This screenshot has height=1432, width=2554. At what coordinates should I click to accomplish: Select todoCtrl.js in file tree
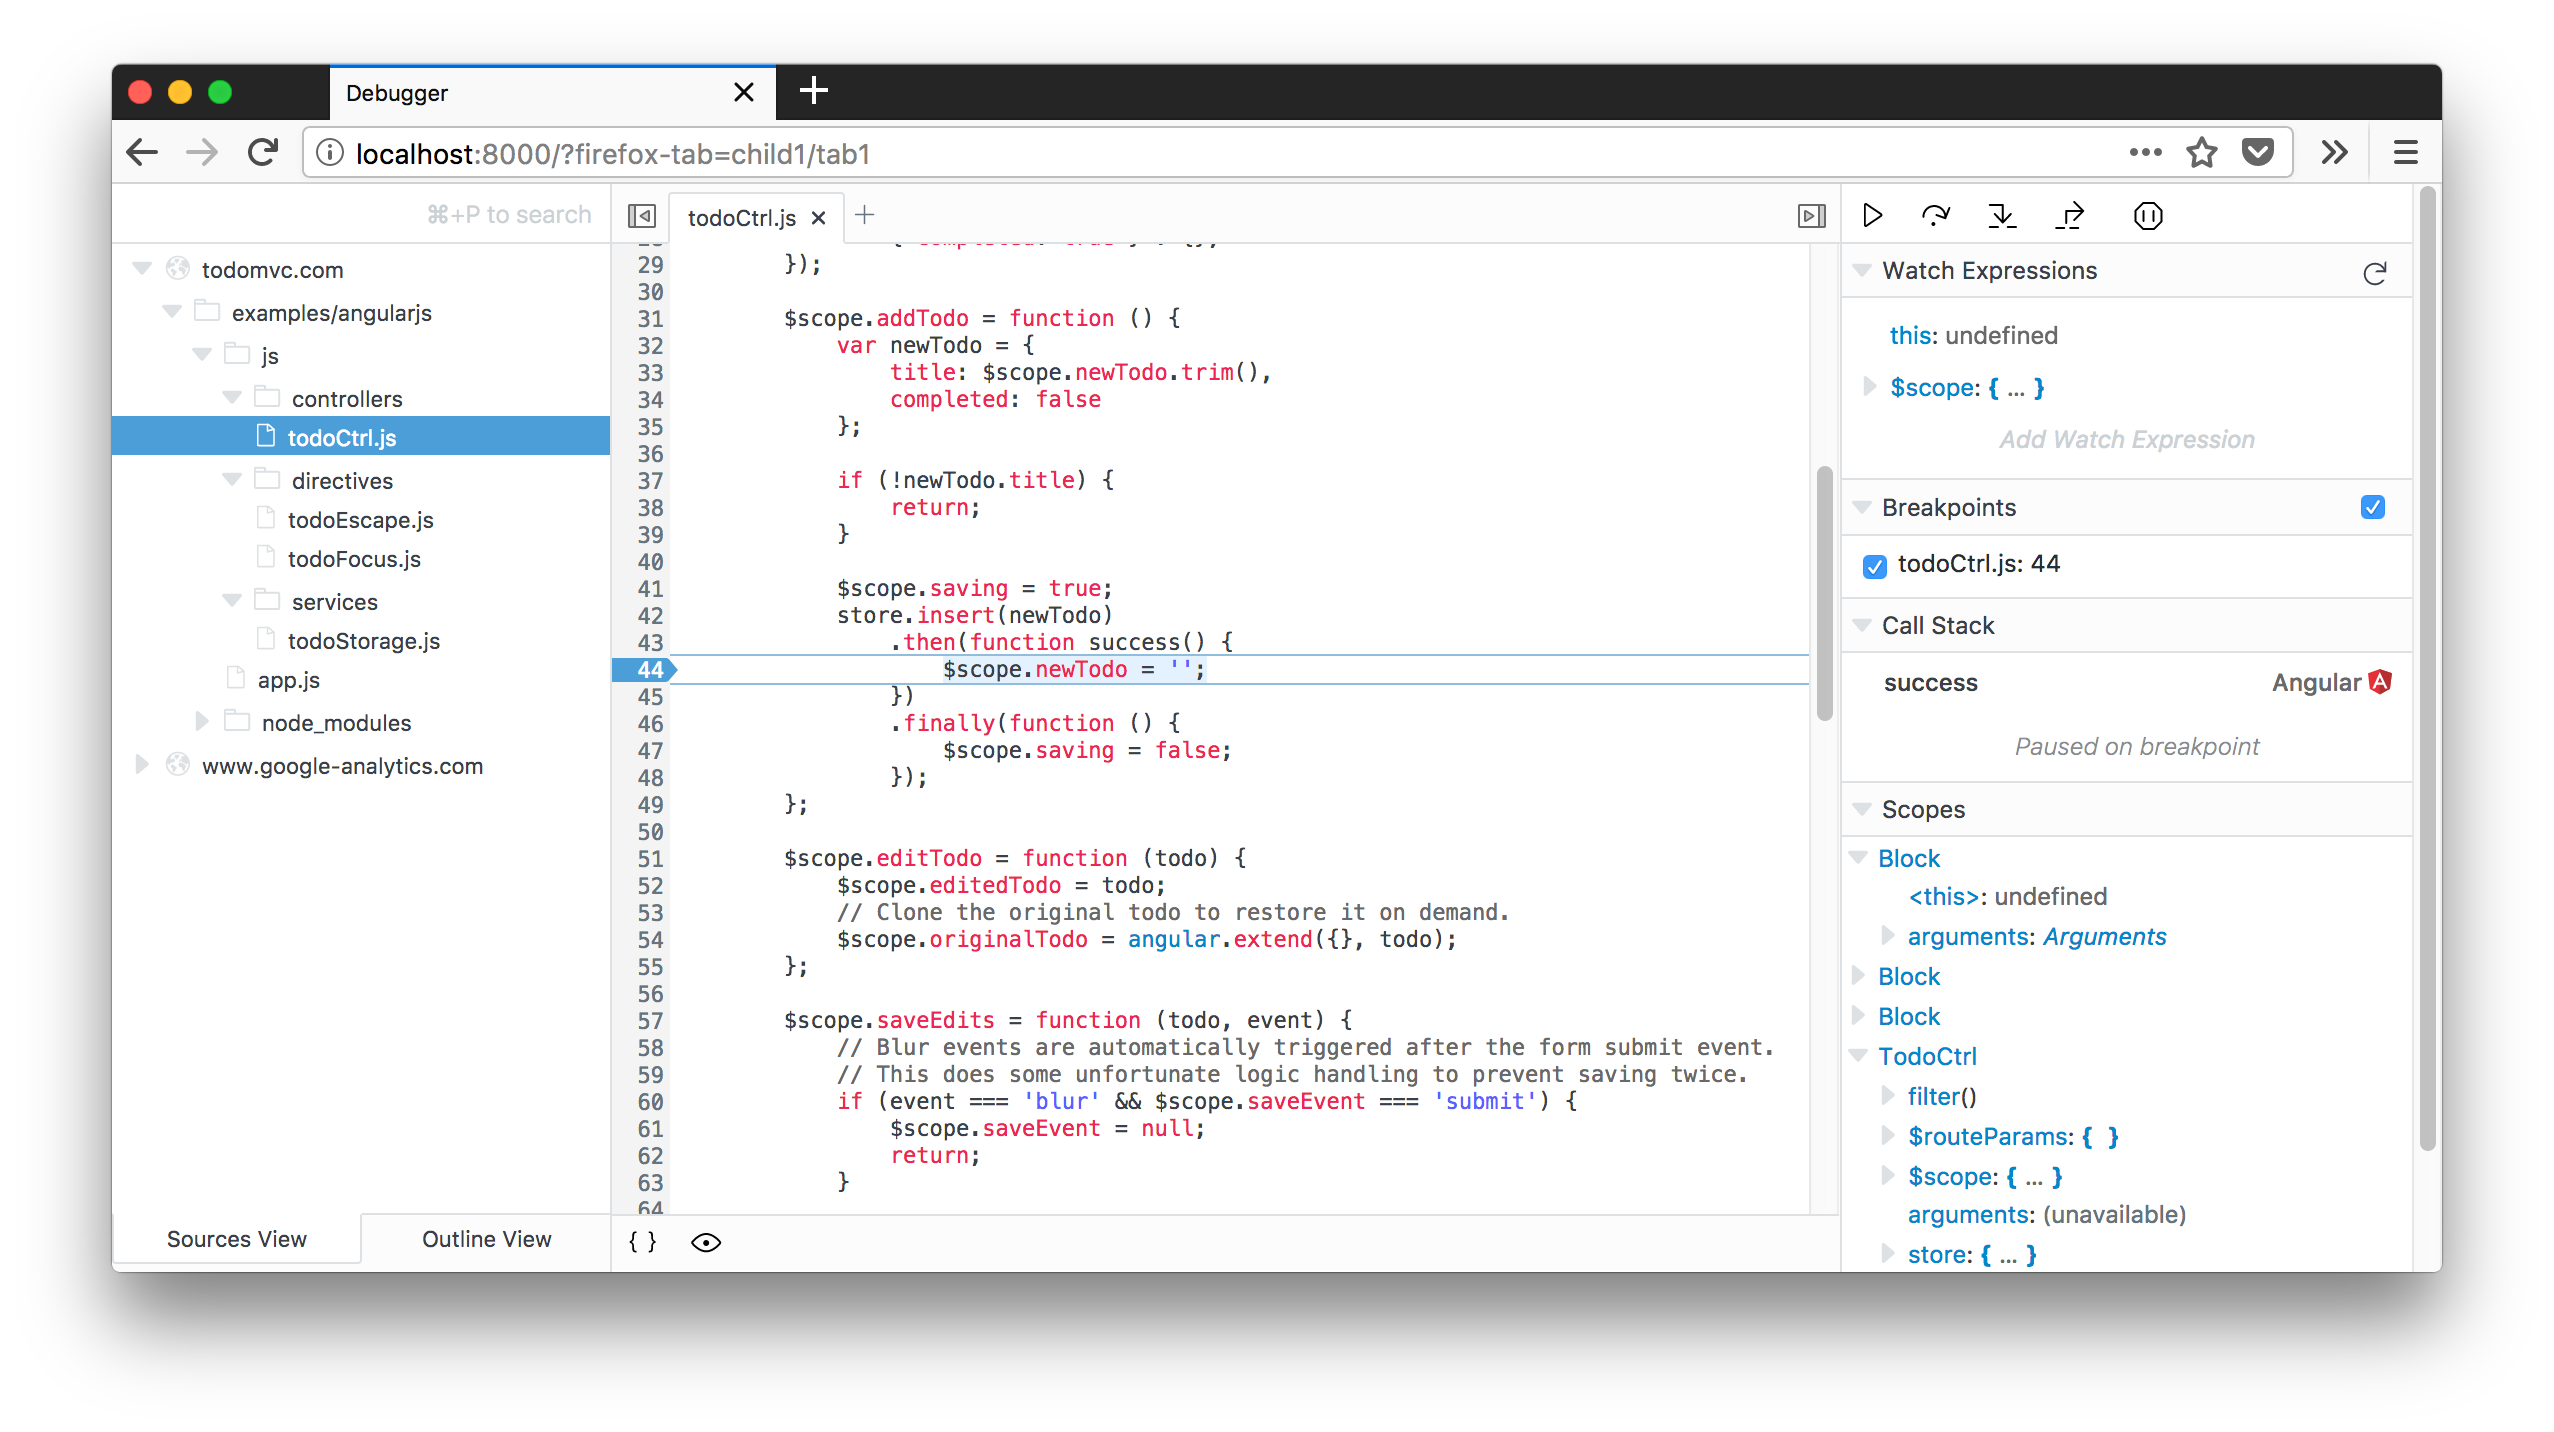342,437
